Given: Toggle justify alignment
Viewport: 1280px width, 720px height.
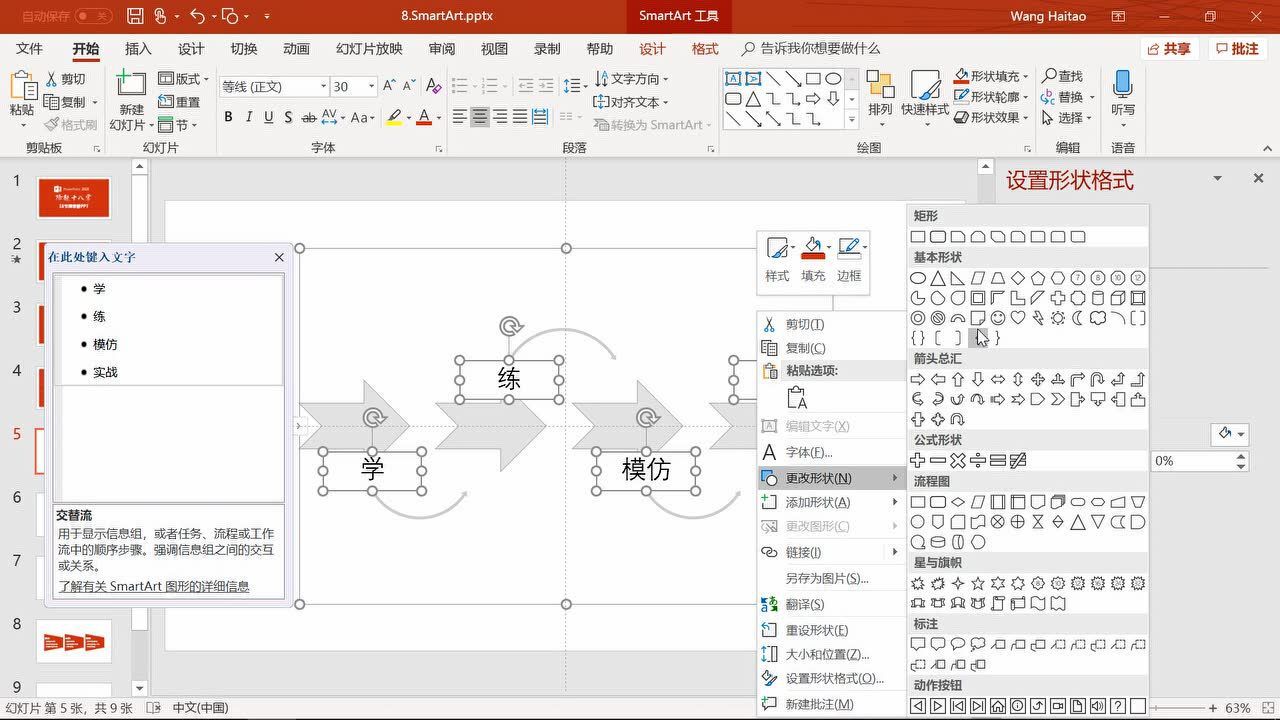Looking at the screenshot, I should pyautogui.click(x=520, y=117).
